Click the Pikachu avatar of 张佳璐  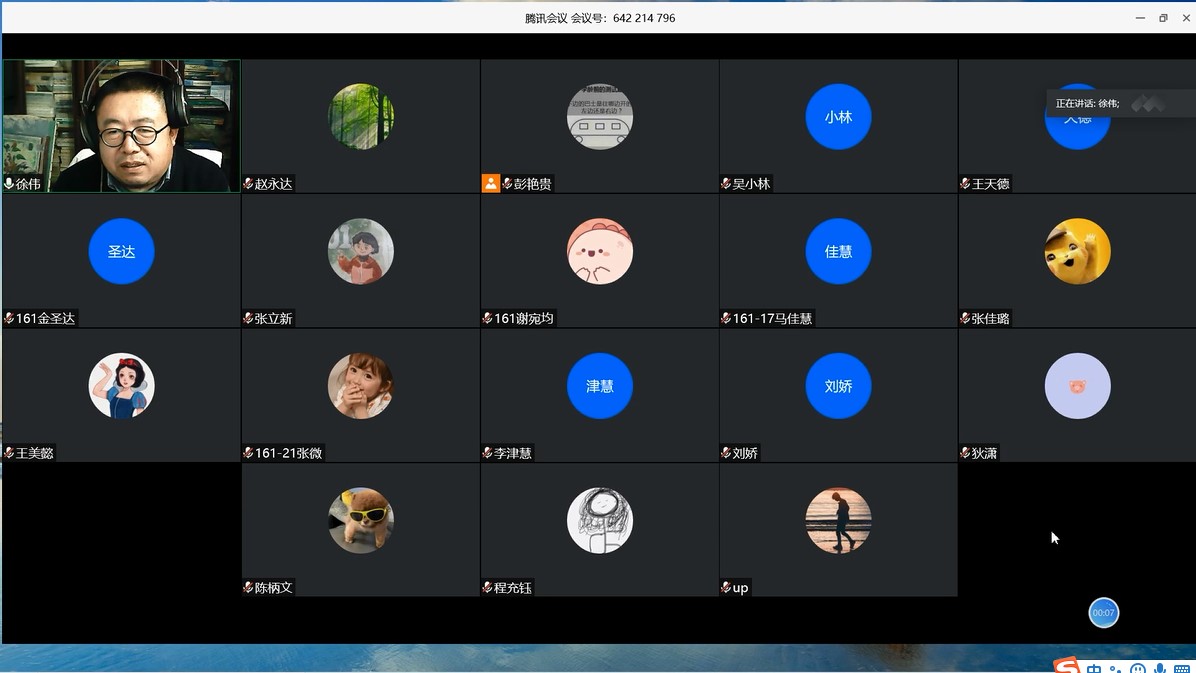[x=1077, y=251]
